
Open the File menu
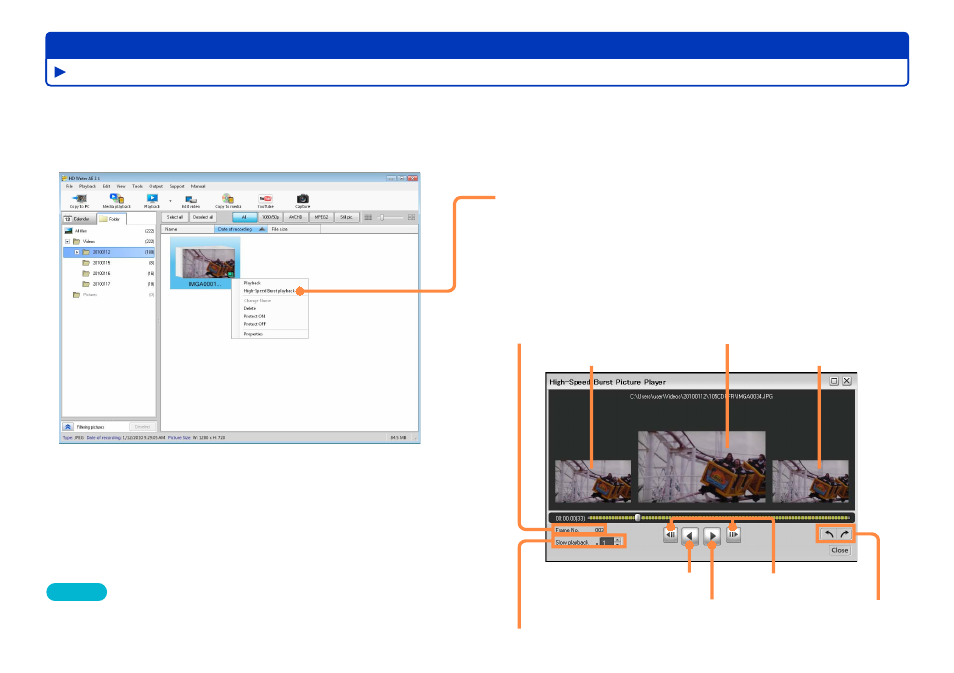coord(69,186)
